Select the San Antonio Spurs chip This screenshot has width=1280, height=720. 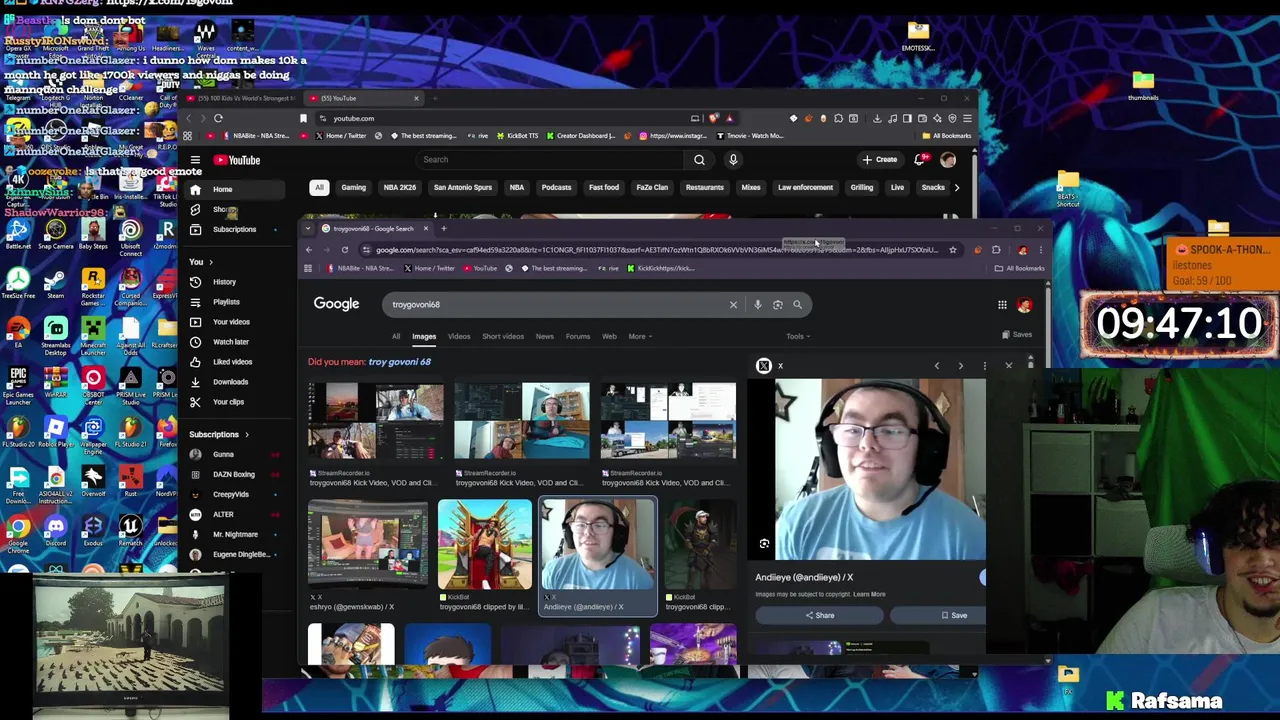pyautogui.click(x=462, y=187)
